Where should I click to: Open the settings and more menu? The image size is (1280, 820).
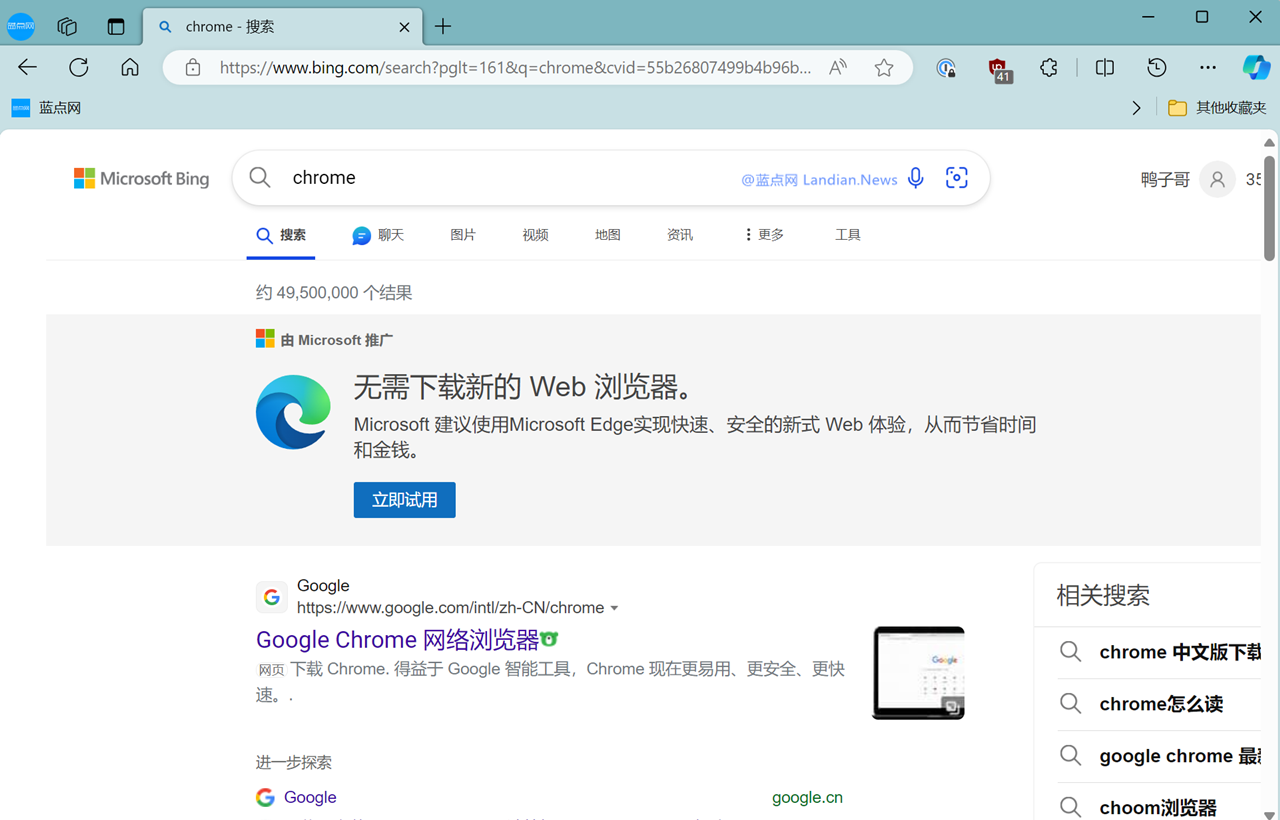click(1208, 68)
